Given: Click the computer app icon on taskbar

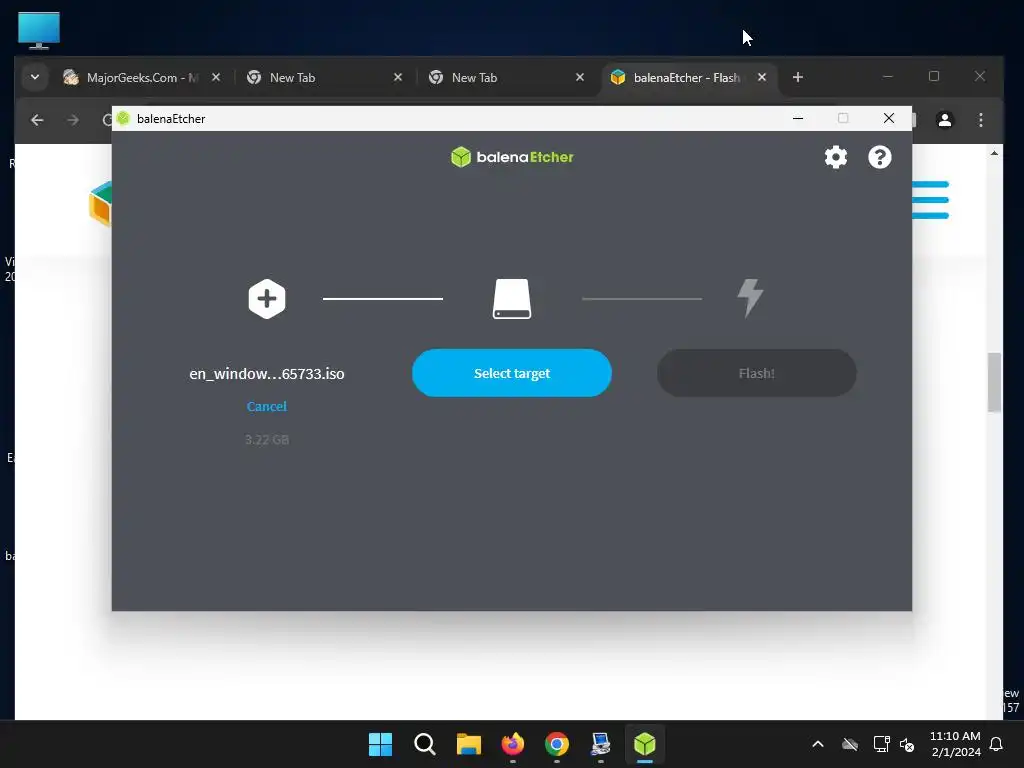Looking at the screenshot, I should 600,744.
